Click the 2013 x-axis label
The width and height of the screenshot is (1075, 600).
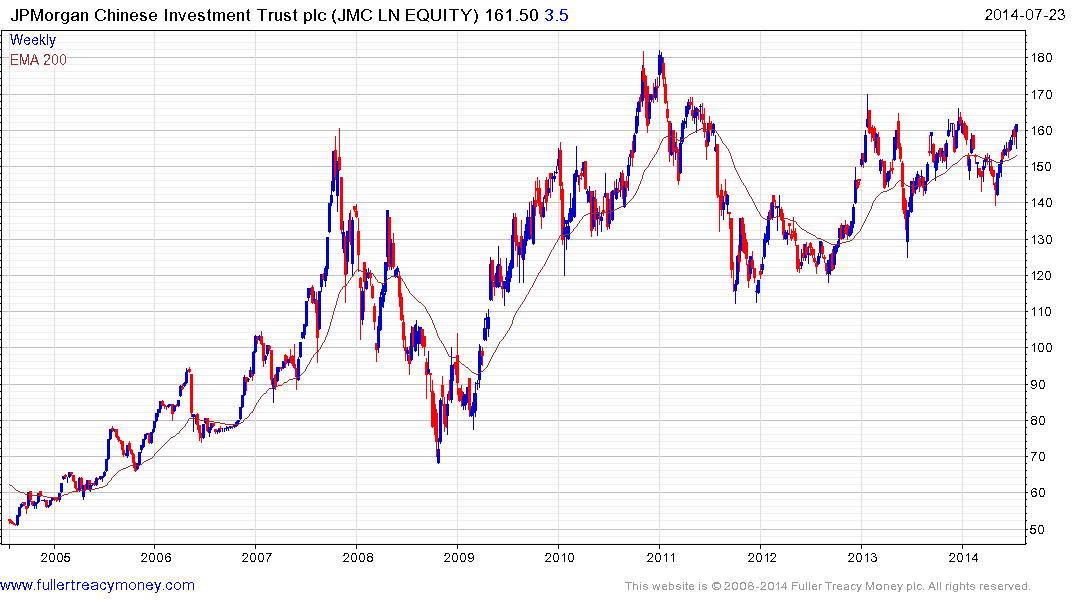pyautogui.click(x=862, y=557)
